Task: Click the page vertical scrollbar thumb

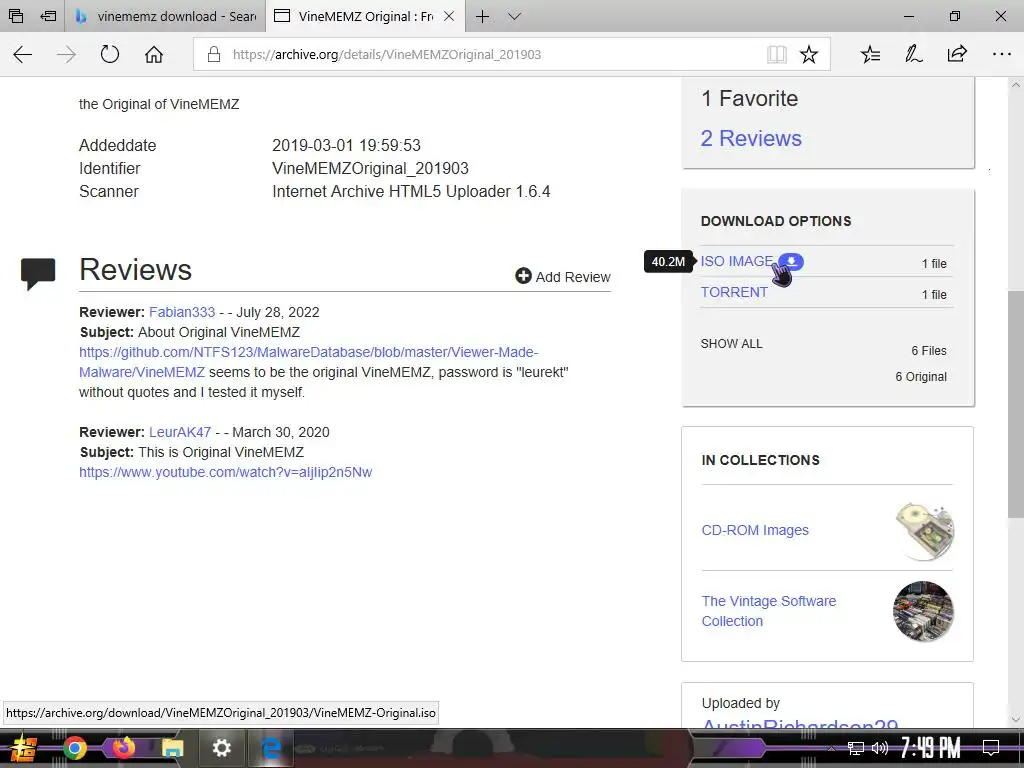Action: pyautogui.click(x=1016, y=404)
